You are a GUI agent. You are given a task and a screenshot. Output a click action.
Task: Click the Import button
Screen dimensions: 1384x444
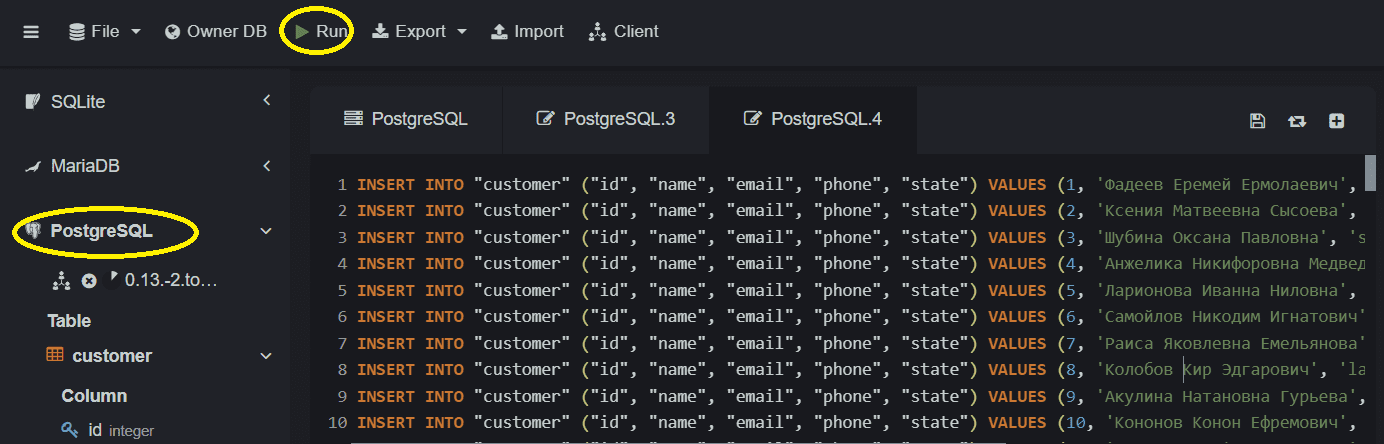527,32
